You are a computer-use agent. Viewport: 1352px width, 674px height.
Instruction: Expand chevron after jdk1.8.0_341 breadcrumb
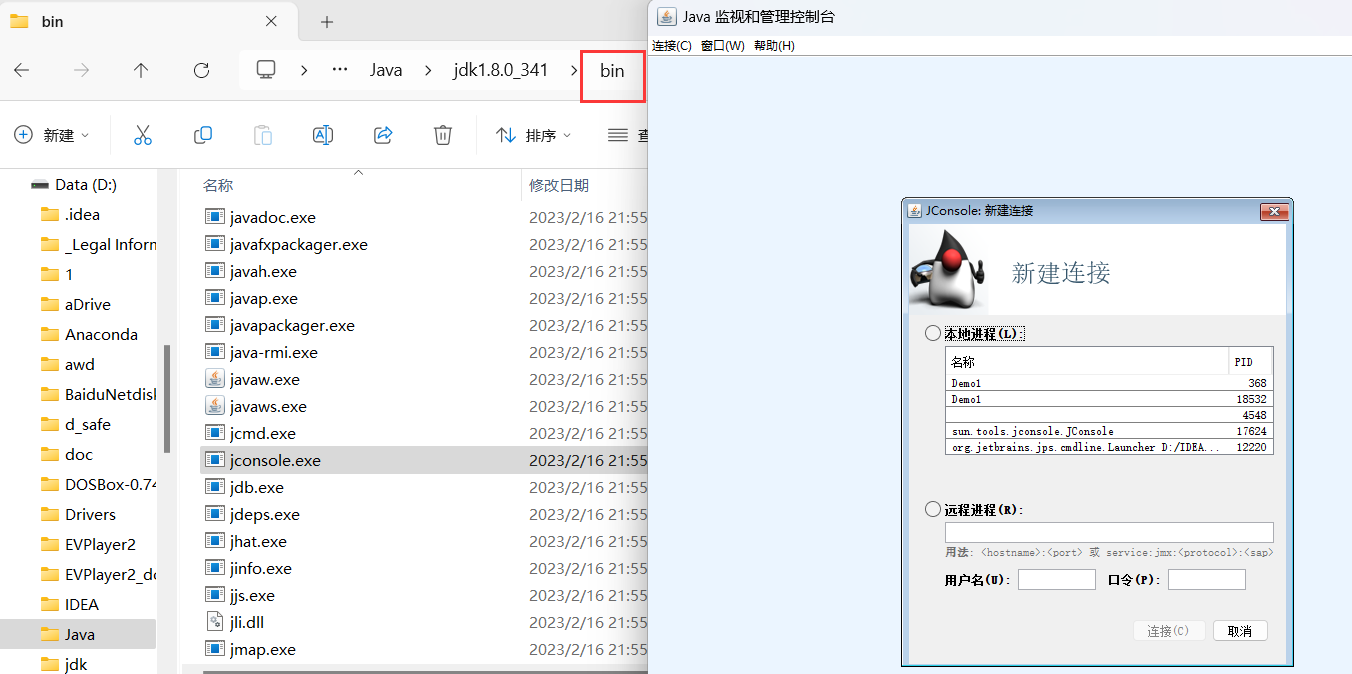pos(574,70)
